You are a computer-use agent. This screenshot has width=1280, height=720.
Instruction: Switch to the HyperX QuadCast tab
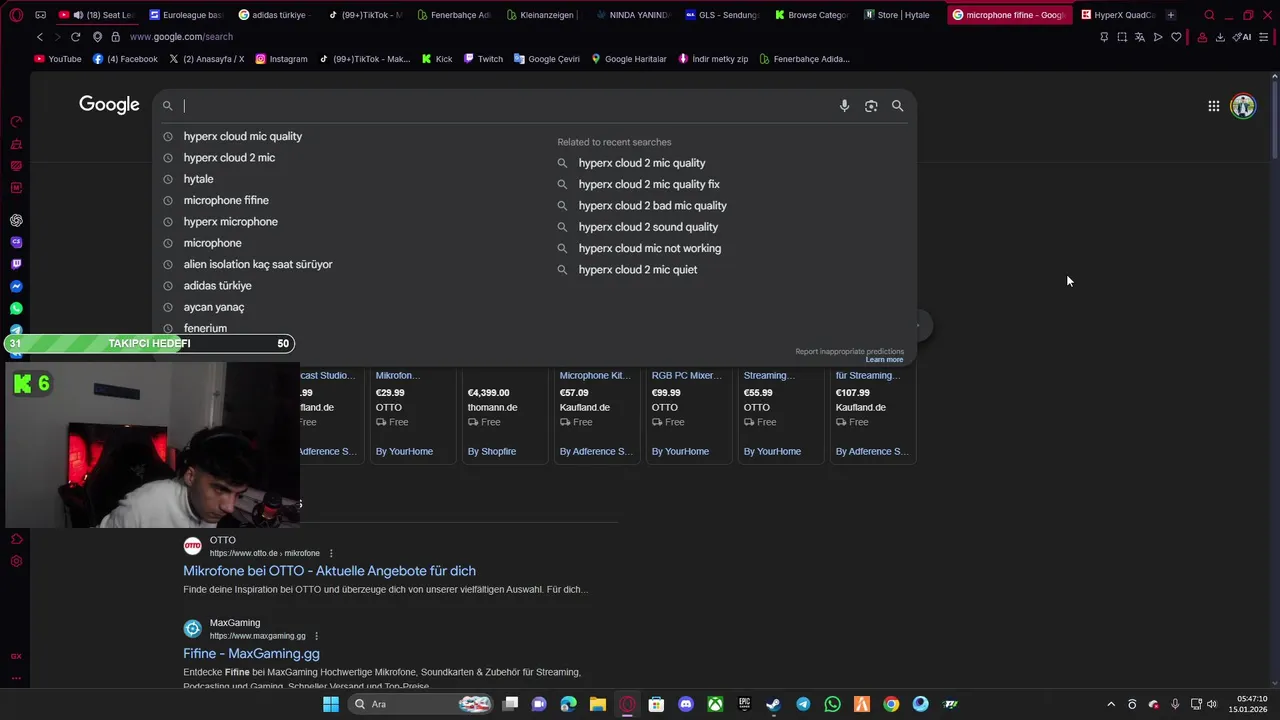pyautogui.click(x=1118, y=15)
